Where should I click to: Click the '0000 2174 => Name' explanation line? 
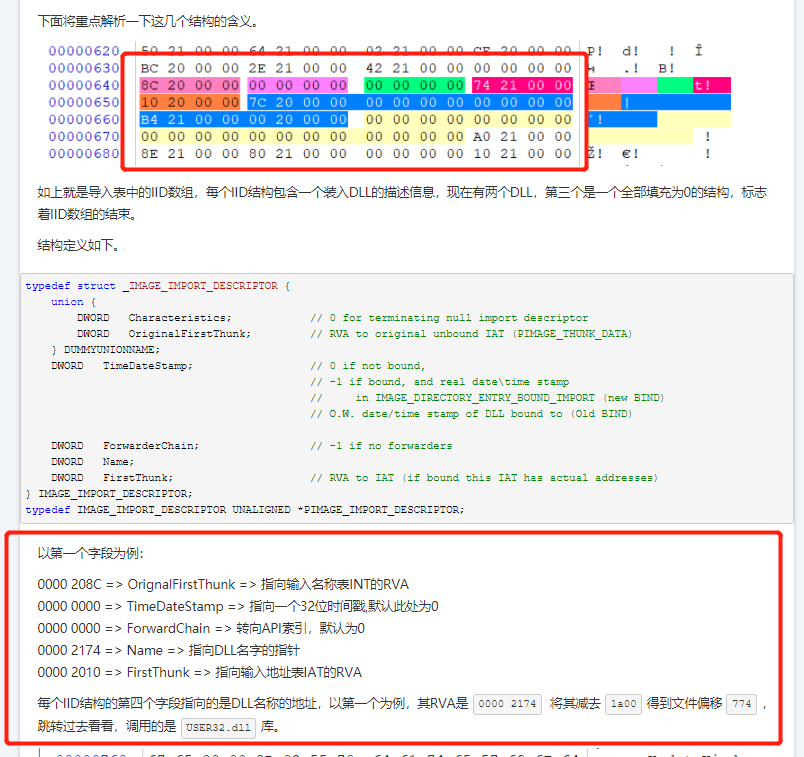click(169, 650)
